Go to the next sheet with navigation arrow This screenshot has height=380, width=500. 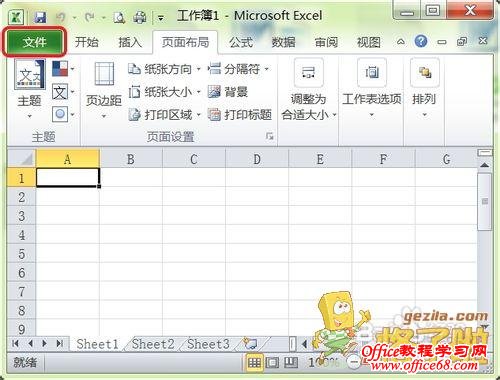[x=45, y=343]
